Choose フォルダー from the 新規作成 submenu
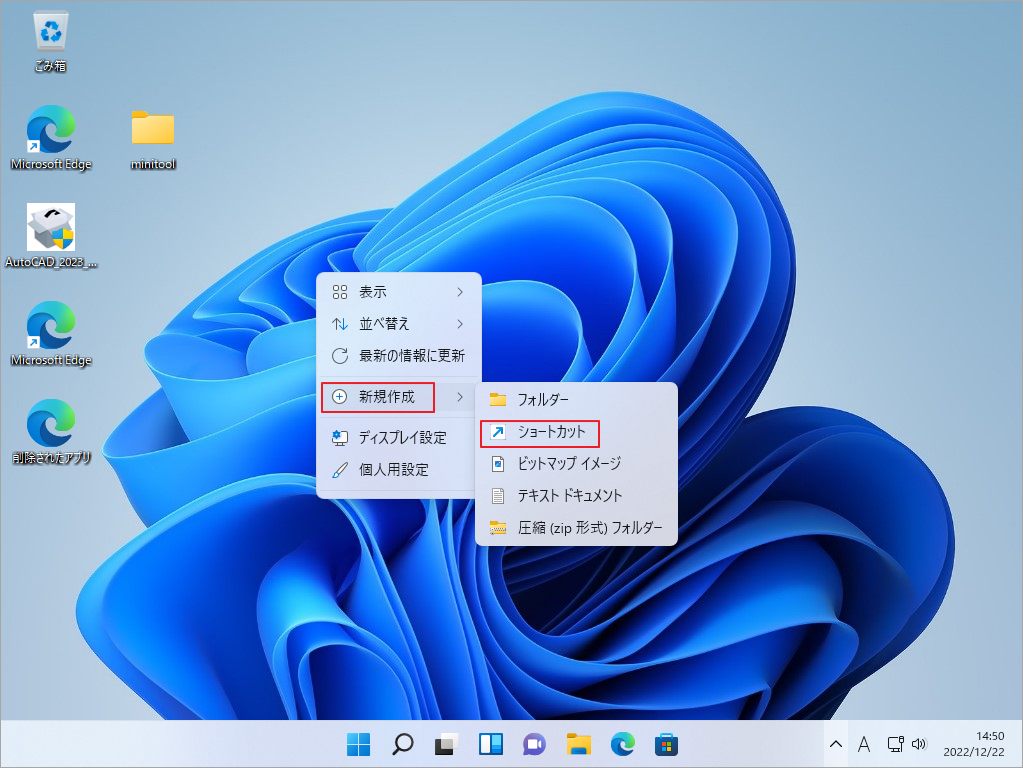Image resolution: width=1023 pixels, height=768 pixels. (545, 398)
